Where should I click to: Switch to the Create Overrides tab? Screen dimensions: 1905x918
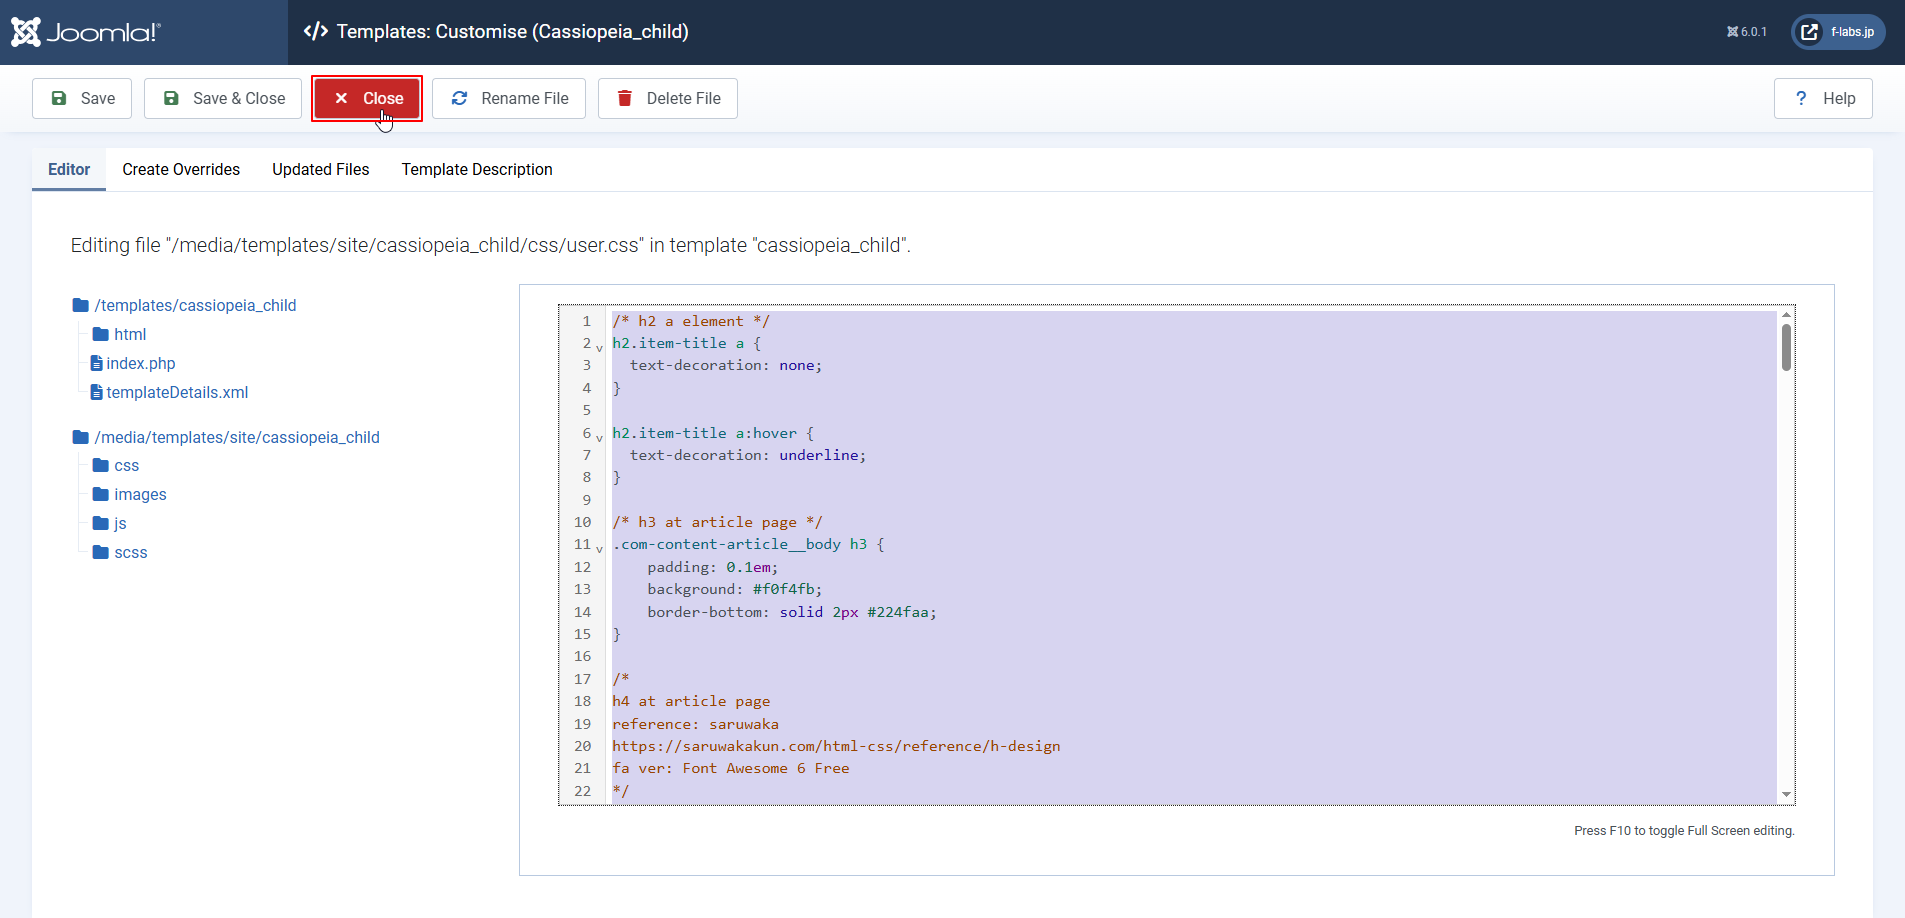181,169
